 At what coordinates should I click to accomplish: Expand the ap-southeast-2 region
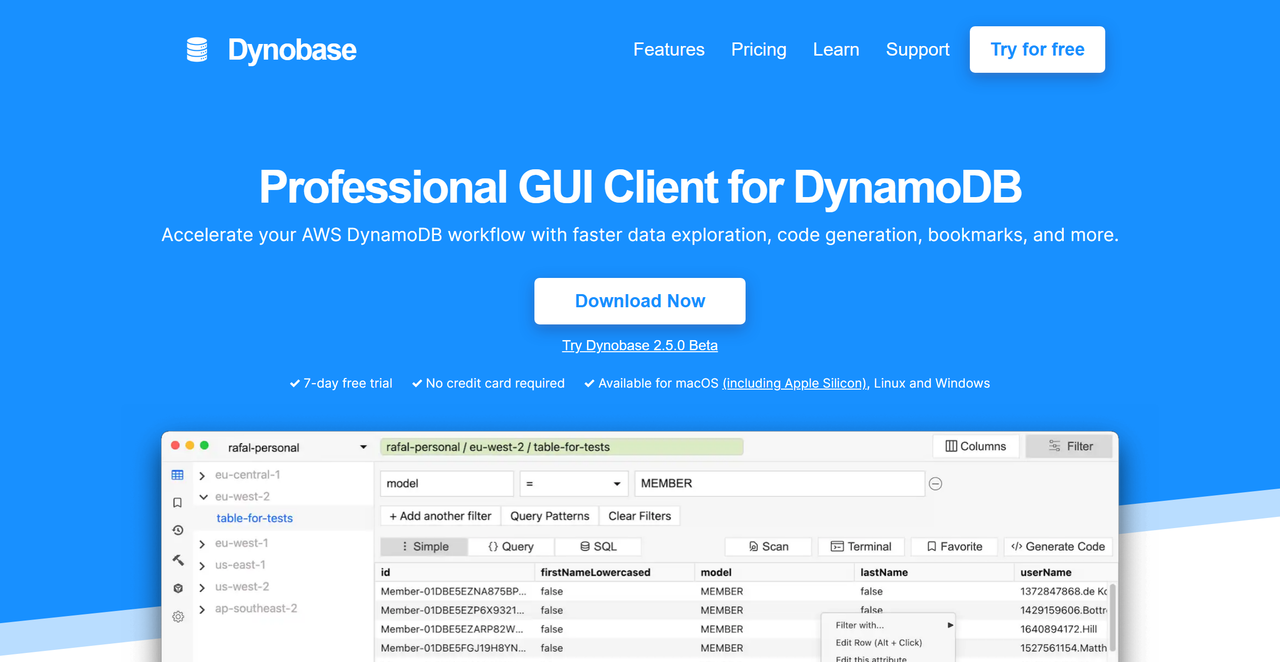pos(202,609)
